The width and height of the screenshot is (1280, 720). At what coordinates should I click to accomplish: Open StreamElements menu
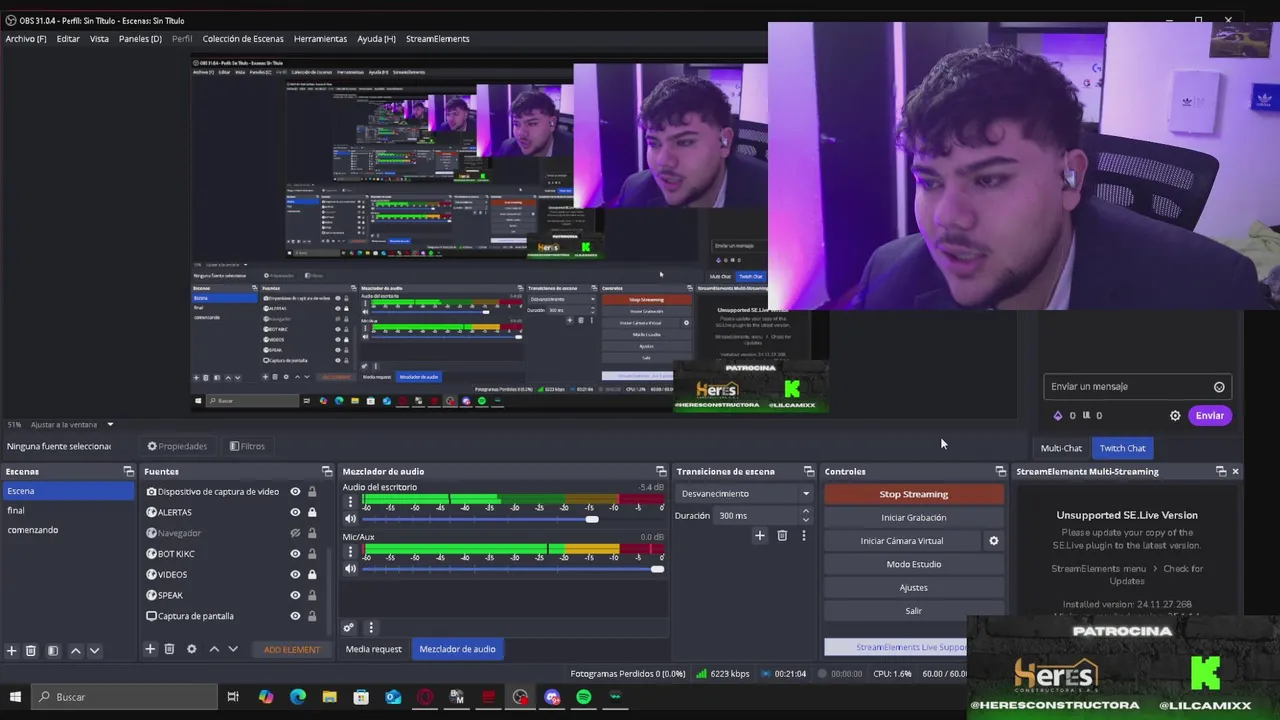tap(437, 39)
